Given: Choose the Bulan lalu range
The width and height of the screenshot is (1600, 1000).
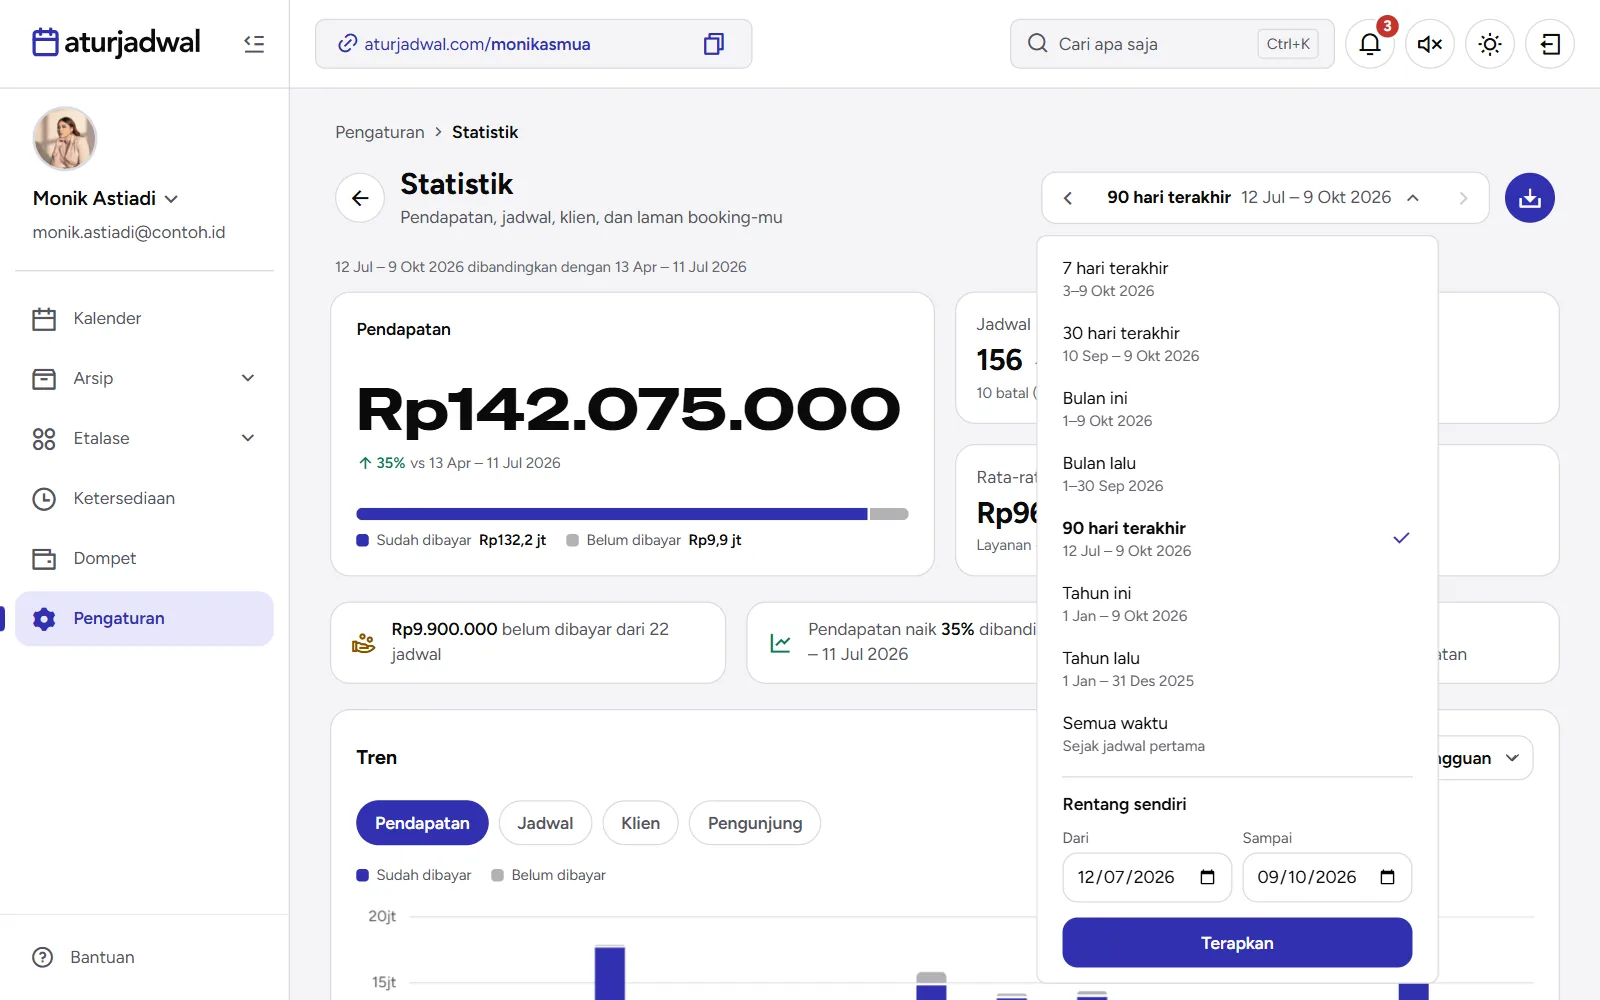Looking at the screenshot, I should coord(1237,474).
